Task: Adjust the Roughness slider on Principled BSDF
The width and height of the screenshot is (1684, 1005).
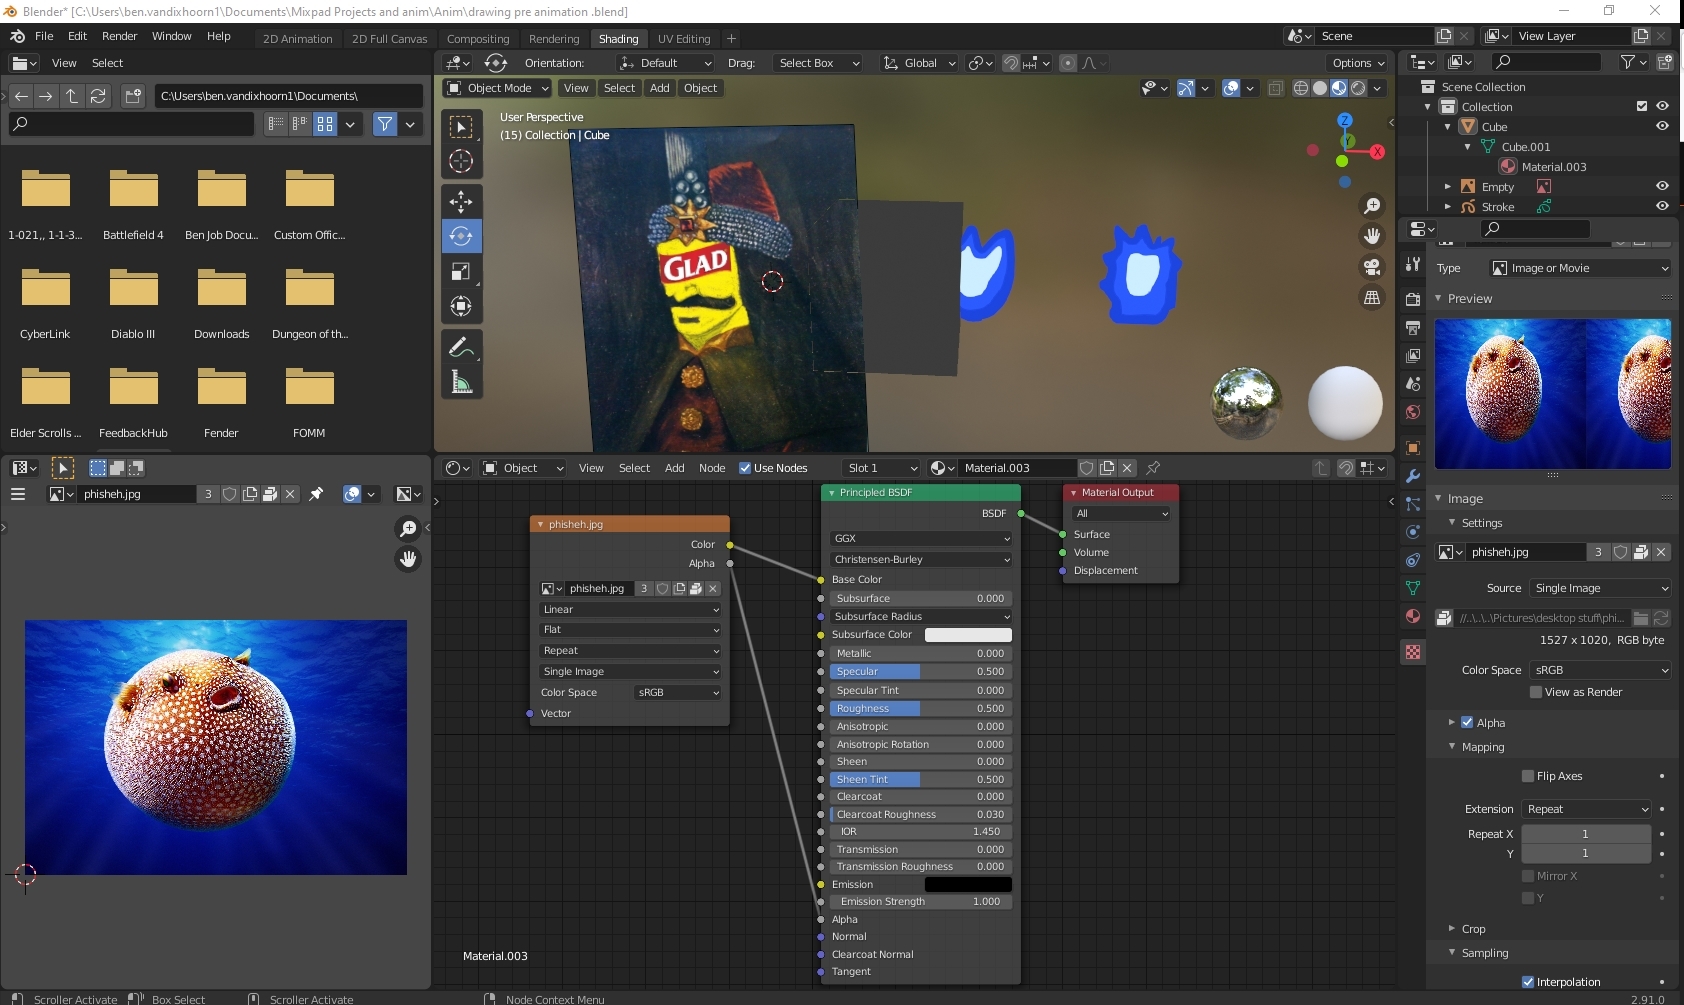Action: coord(920,708)
